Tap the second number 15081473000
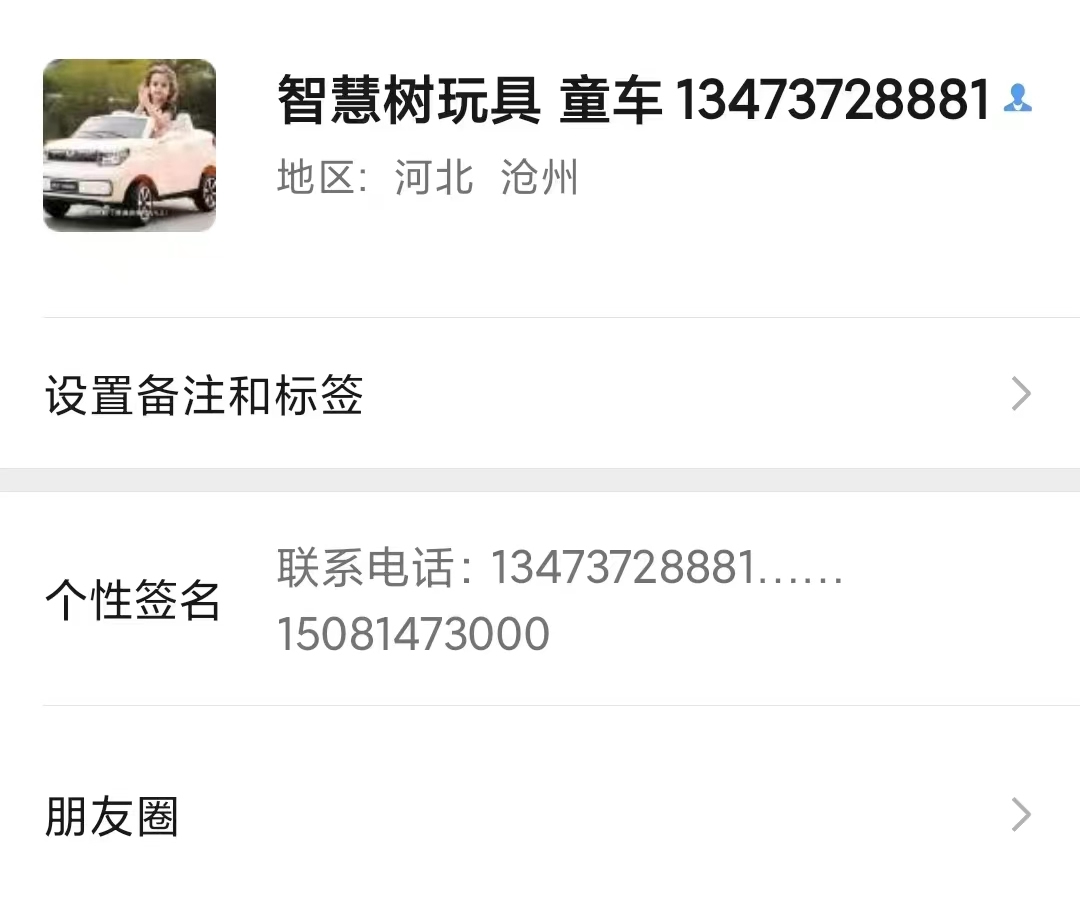The image size is (1080, 913). click(x=413, y=633)
